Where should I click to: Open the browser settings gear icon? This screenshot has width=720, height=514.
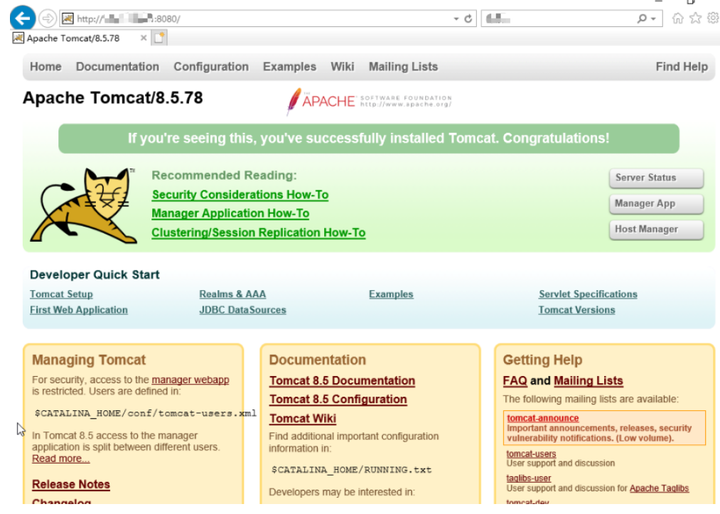713,18
